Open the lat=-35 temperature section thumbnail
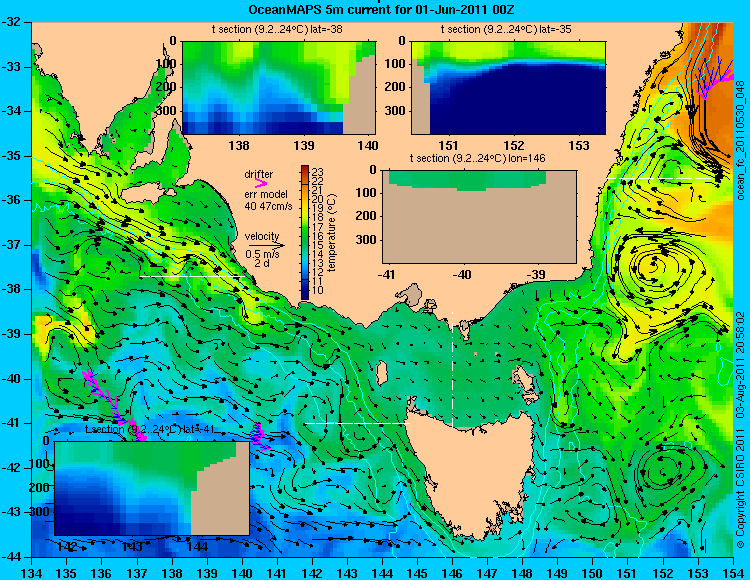Screen dimensions: 750x580 click(508, 88)
